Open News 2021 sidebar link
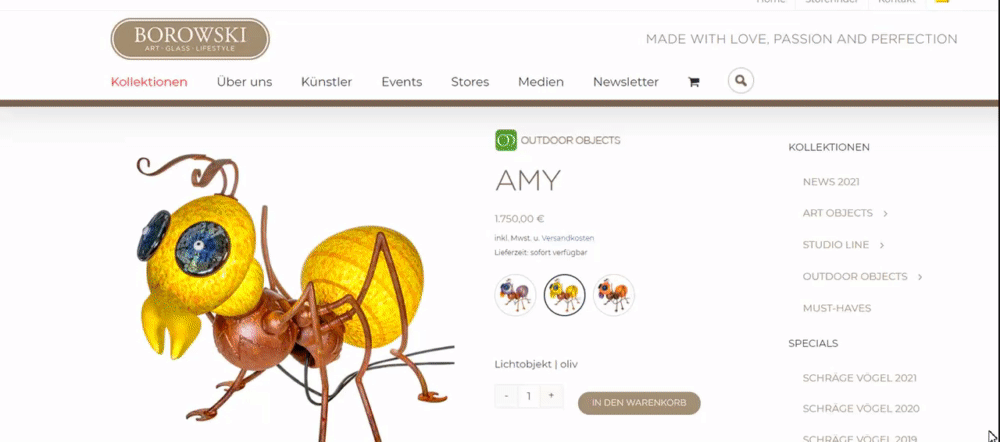 (831, 182)
